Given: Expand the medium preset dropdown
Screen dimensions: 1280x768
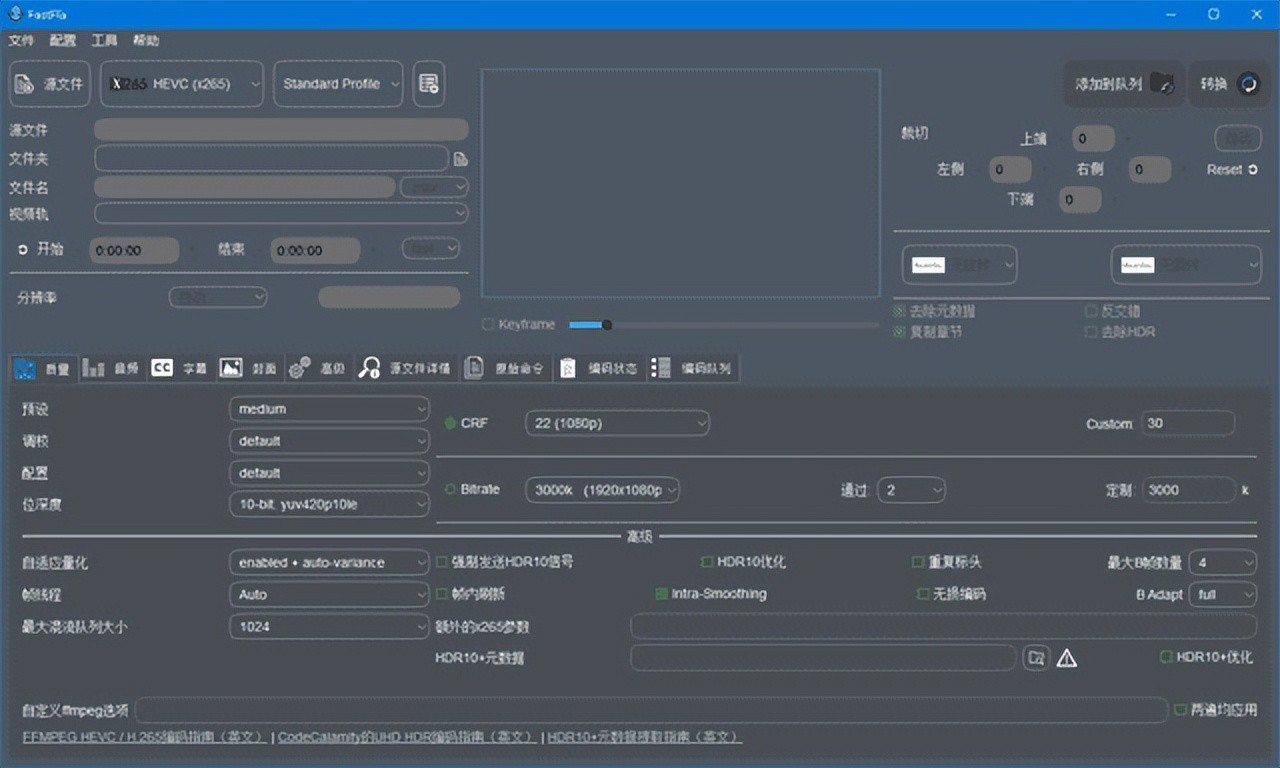Looking at the screenshot, I should [x=329, y=409].
